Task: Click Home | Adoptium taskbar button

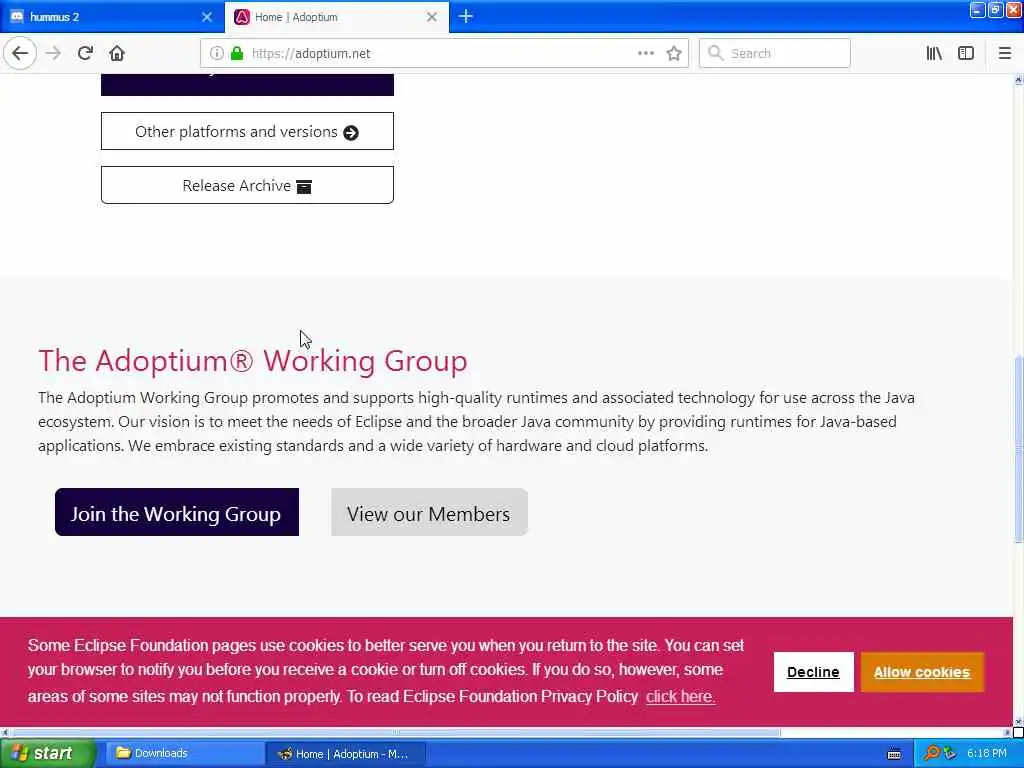Action: [x=346, y=754]
